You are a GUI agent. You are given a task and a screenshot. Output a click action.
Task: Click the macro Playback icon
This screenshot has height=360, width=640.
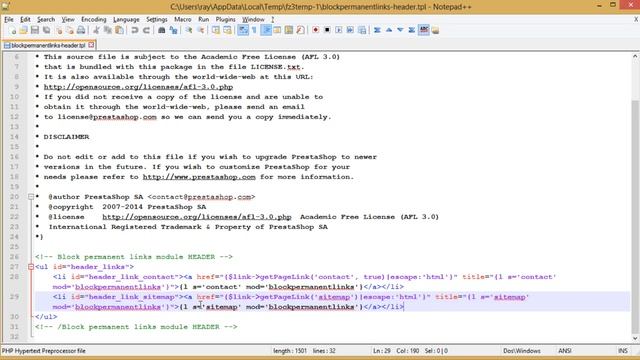tap(338, 30)
